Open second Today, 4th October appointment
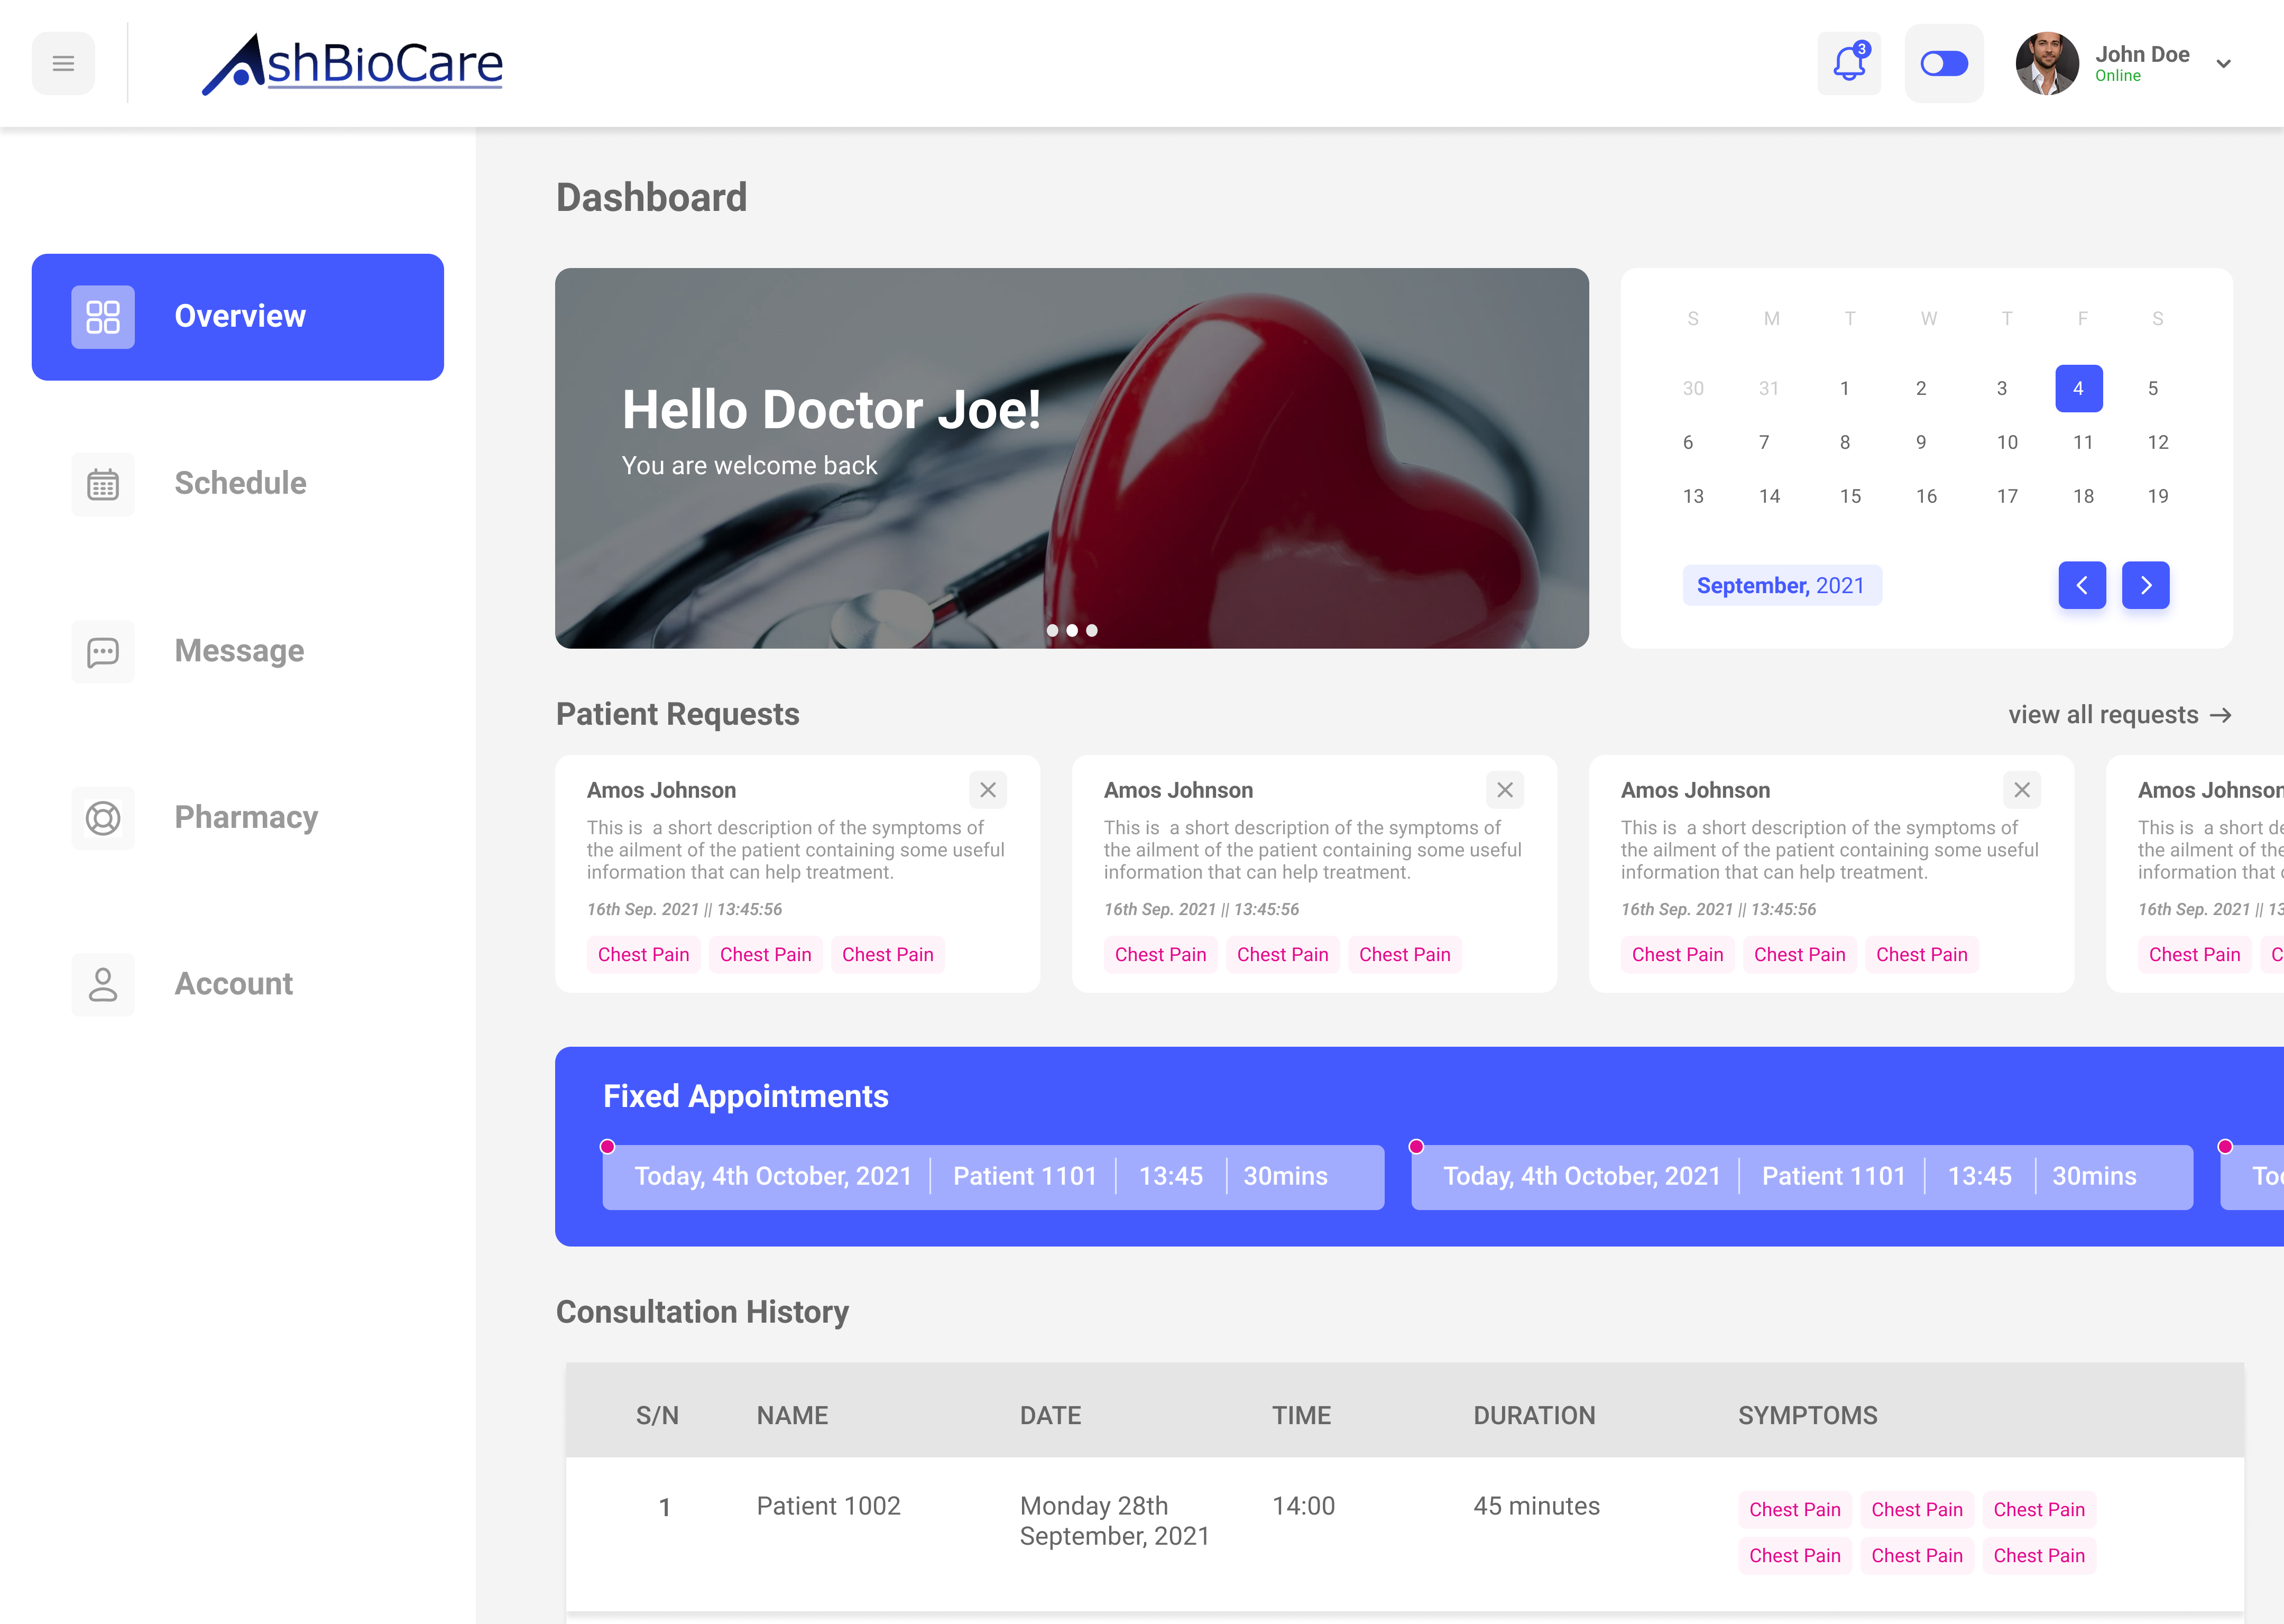This screenshot has height=1624, width=2284. (x=1802, y=1177)
